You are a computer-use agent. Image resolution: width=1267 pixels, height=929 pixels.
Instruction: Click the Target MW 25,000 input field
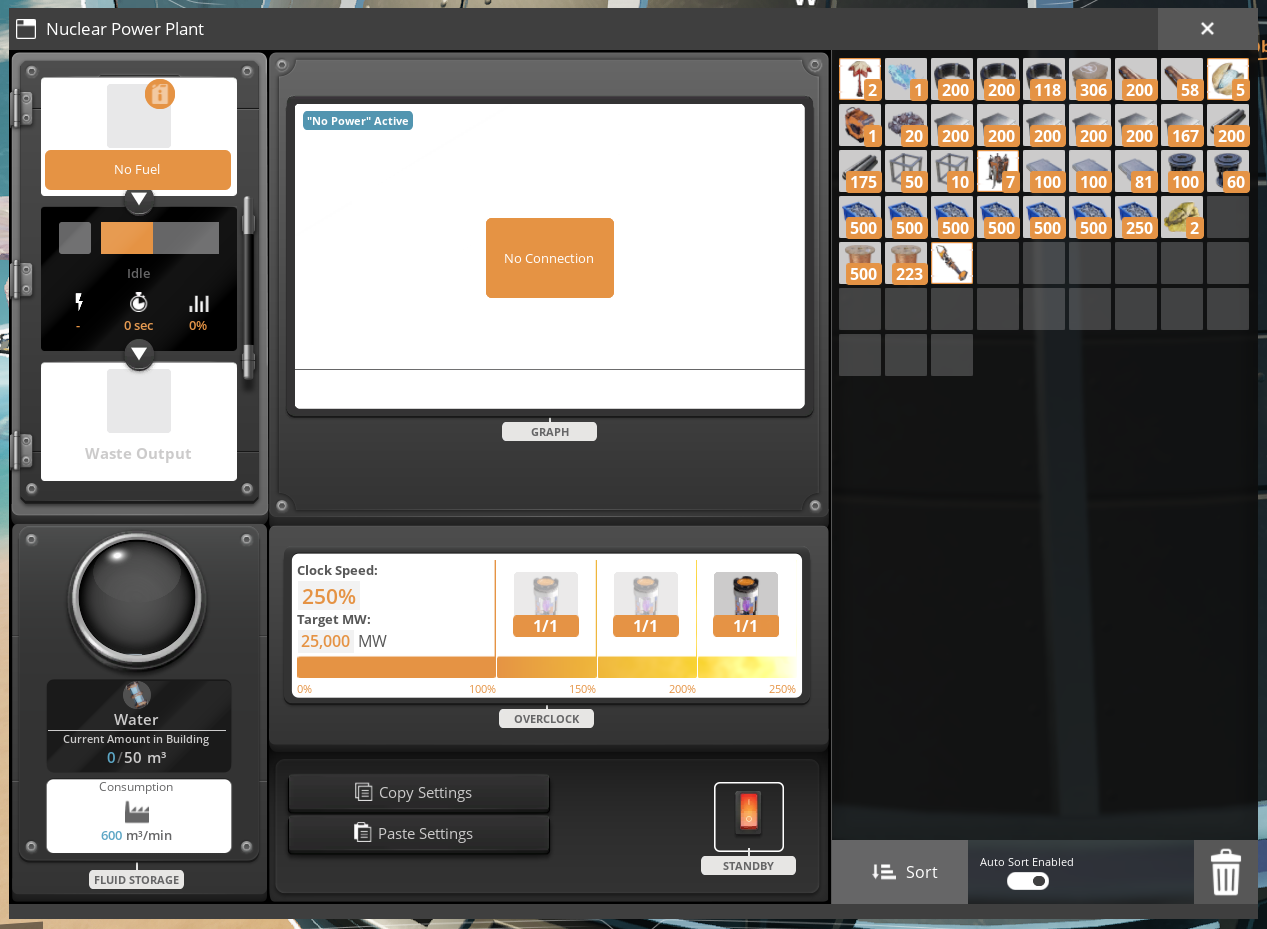[325, 641]
